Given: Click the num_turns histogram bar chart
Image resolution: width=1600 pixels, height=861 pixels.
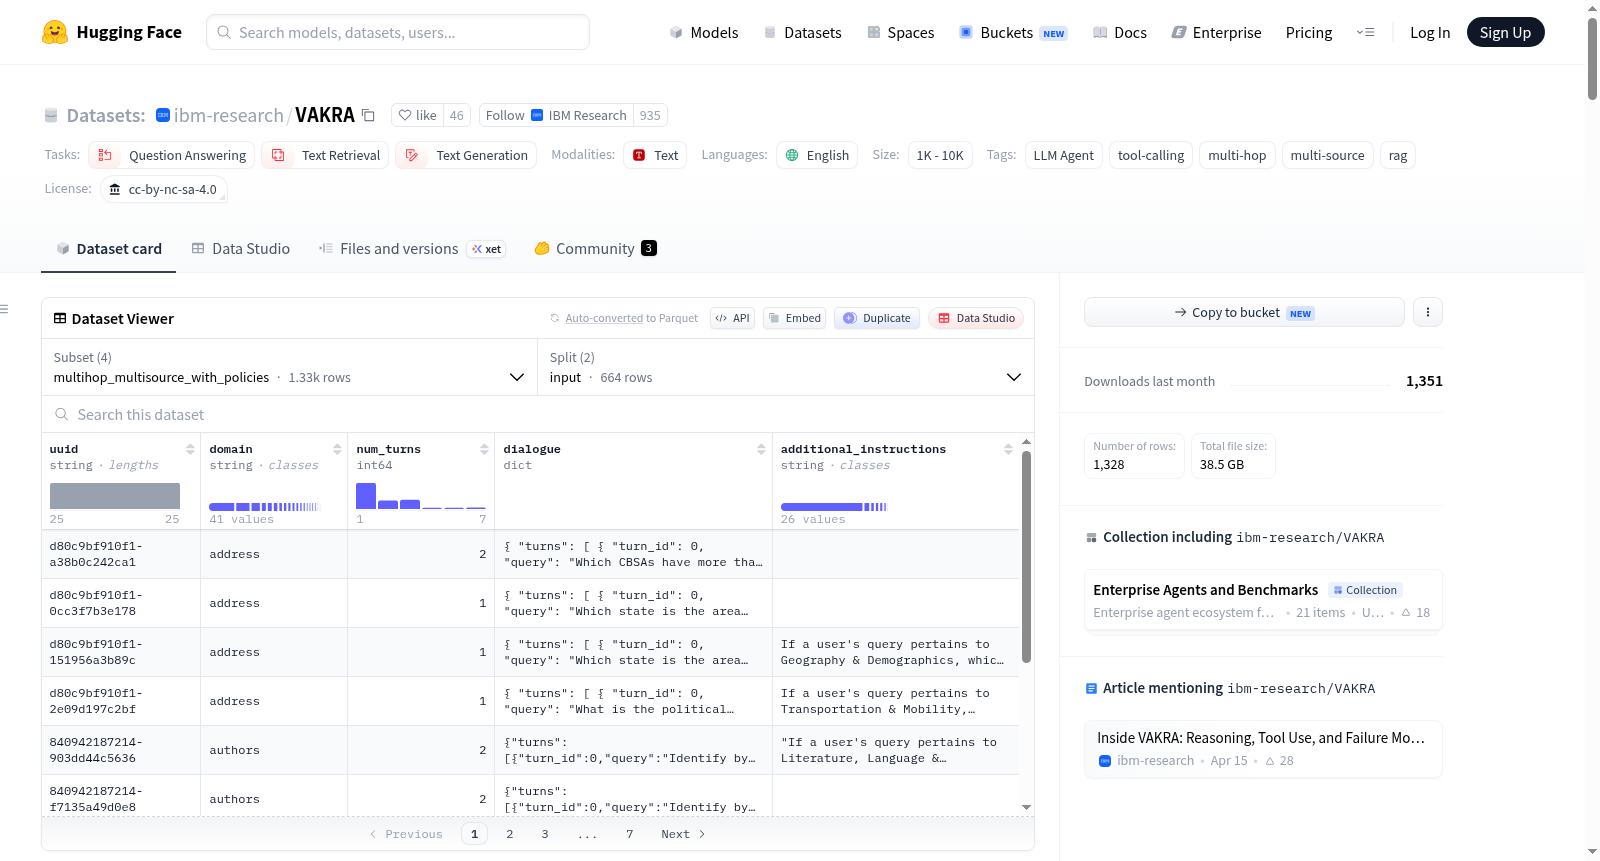Looking at the screenshot, I should 421,496.
